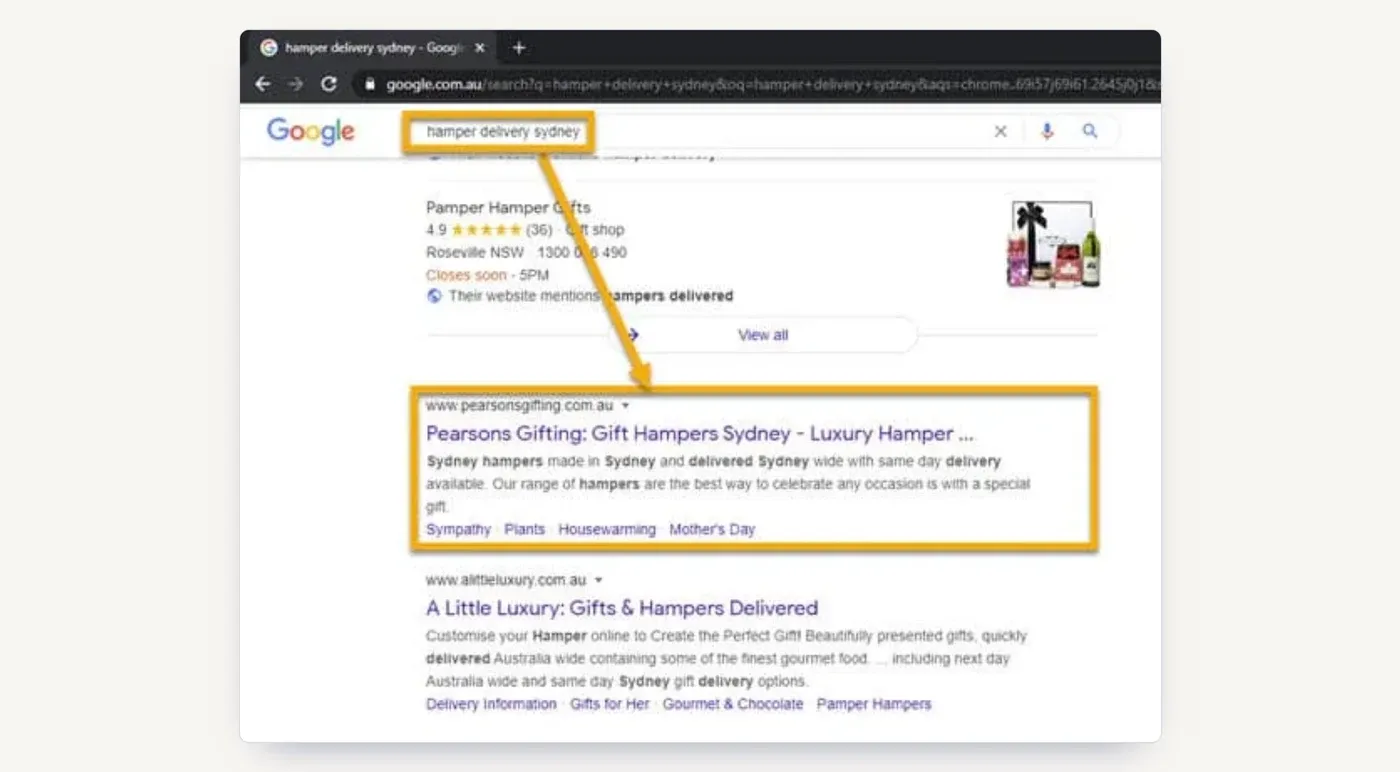1400x772 pixels.
Task: Open the Mother's Day sitelink
Action: tap(712, 529)
